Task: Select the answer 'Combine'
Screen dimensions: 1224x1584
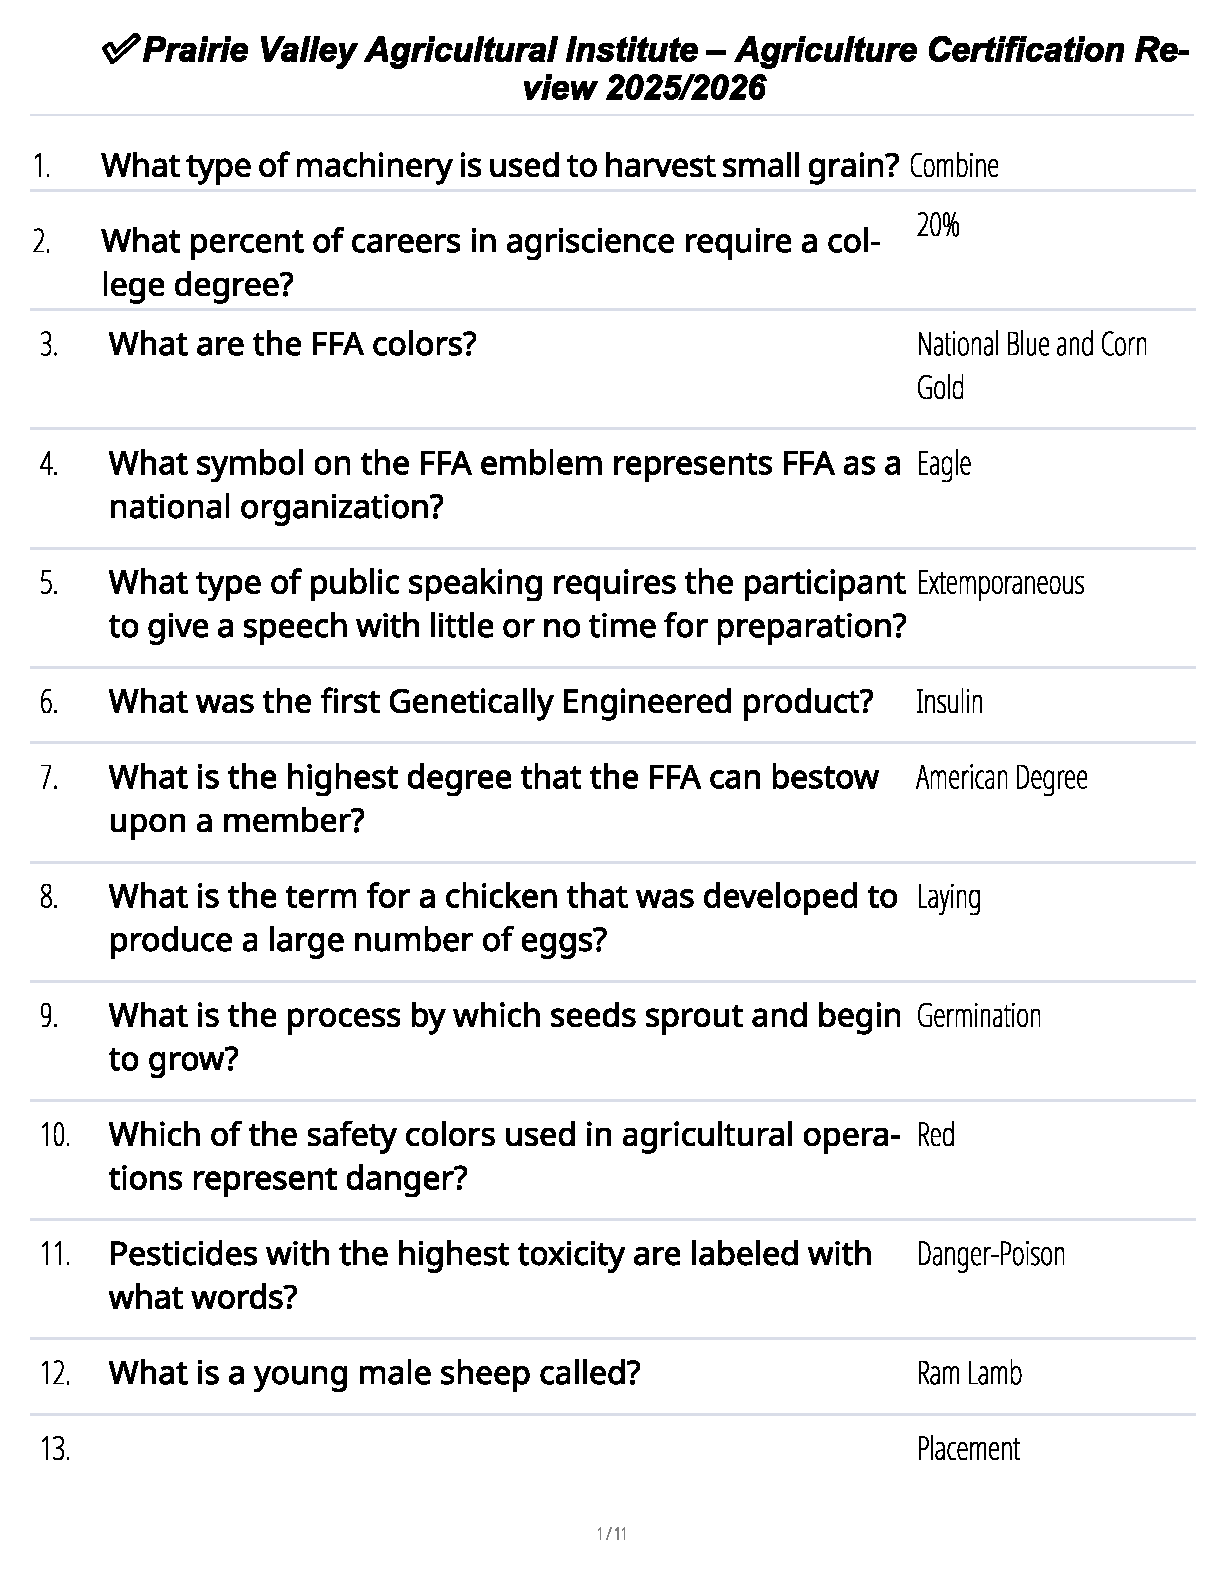Action: [x=954, y=166]
